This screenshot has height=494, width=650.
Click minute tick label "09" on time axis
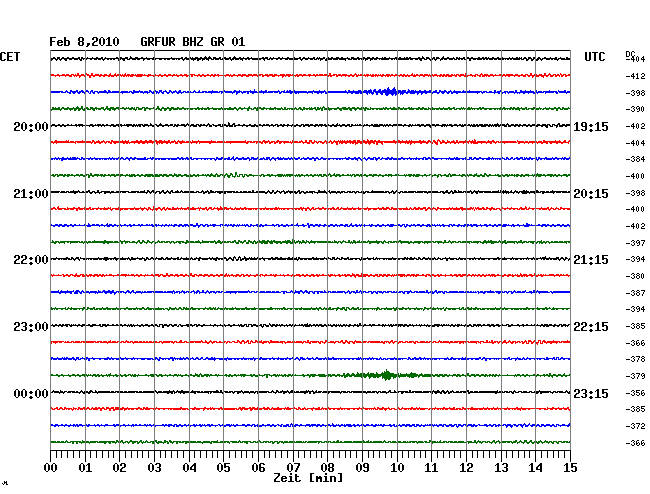[x=362, y=468]
